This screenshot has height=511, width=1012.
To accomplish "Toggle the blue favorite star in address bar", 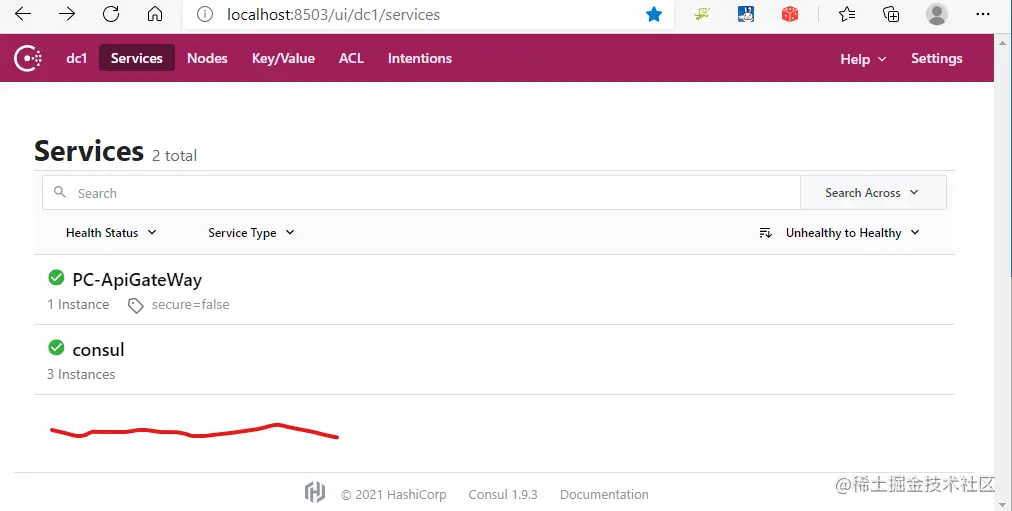I will coord(654,14).
